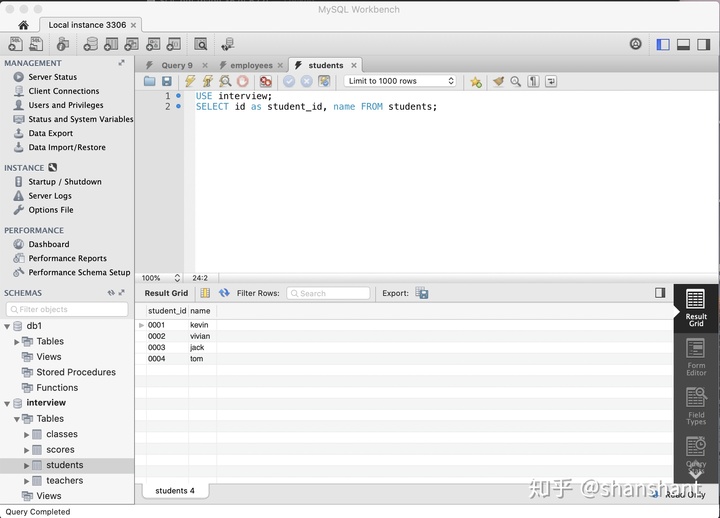This screenshot has width=720, height=518.
Task: Toggle wrap cell content icon in result grid
Action: click(205, 293)
